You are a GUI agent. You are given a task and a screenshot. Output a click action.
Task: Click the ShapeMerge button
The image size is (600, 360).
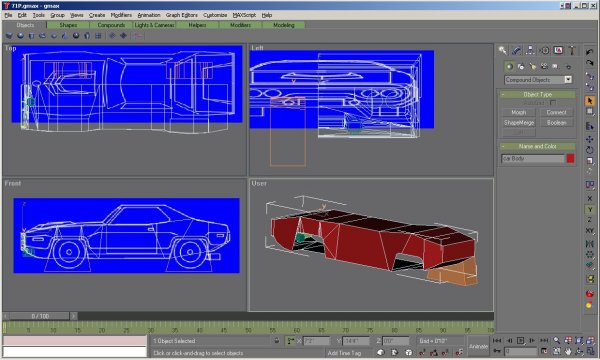pyautogui.click(x=518, y=122)
